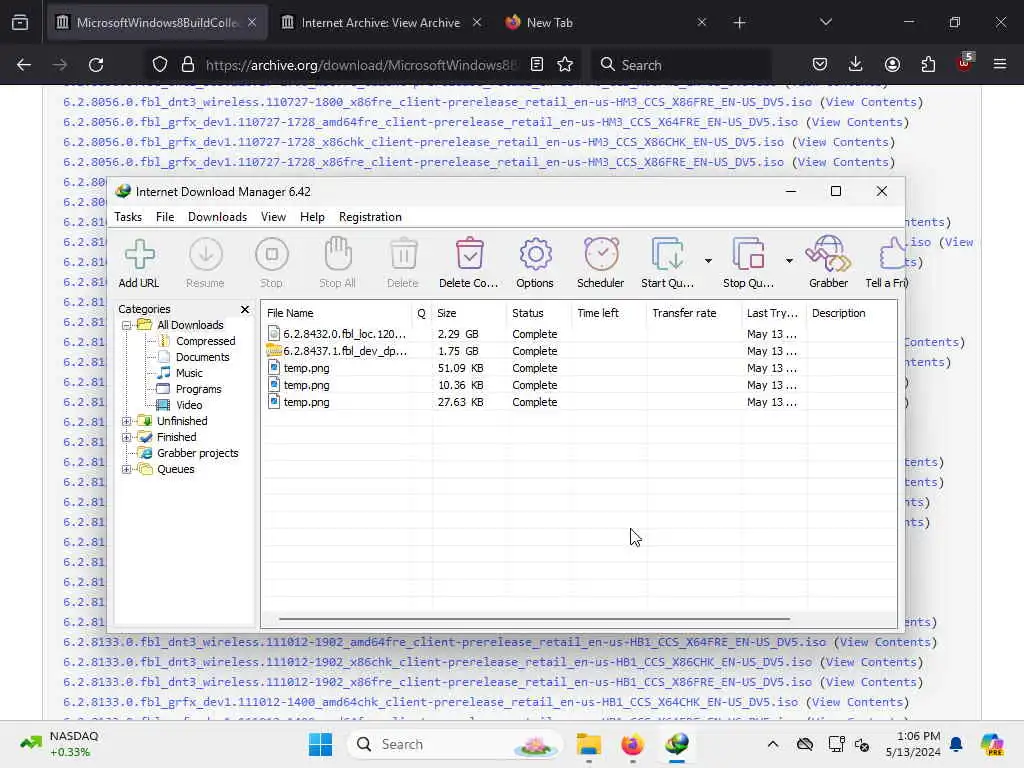Expand the Queues category node
Image resolution: width=1024 pixels, height=768 pixels.
(x=127, y=470)
